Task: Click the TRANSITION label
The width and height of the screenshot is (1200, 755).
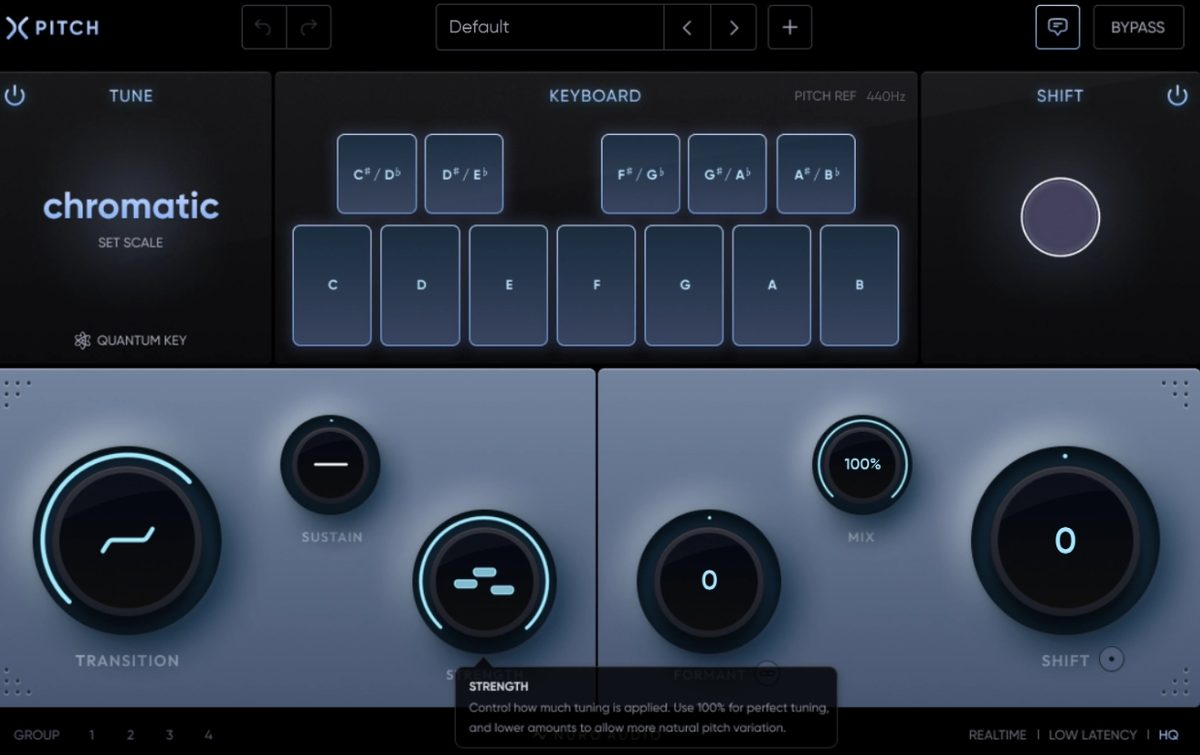Action: click(128, 661)
